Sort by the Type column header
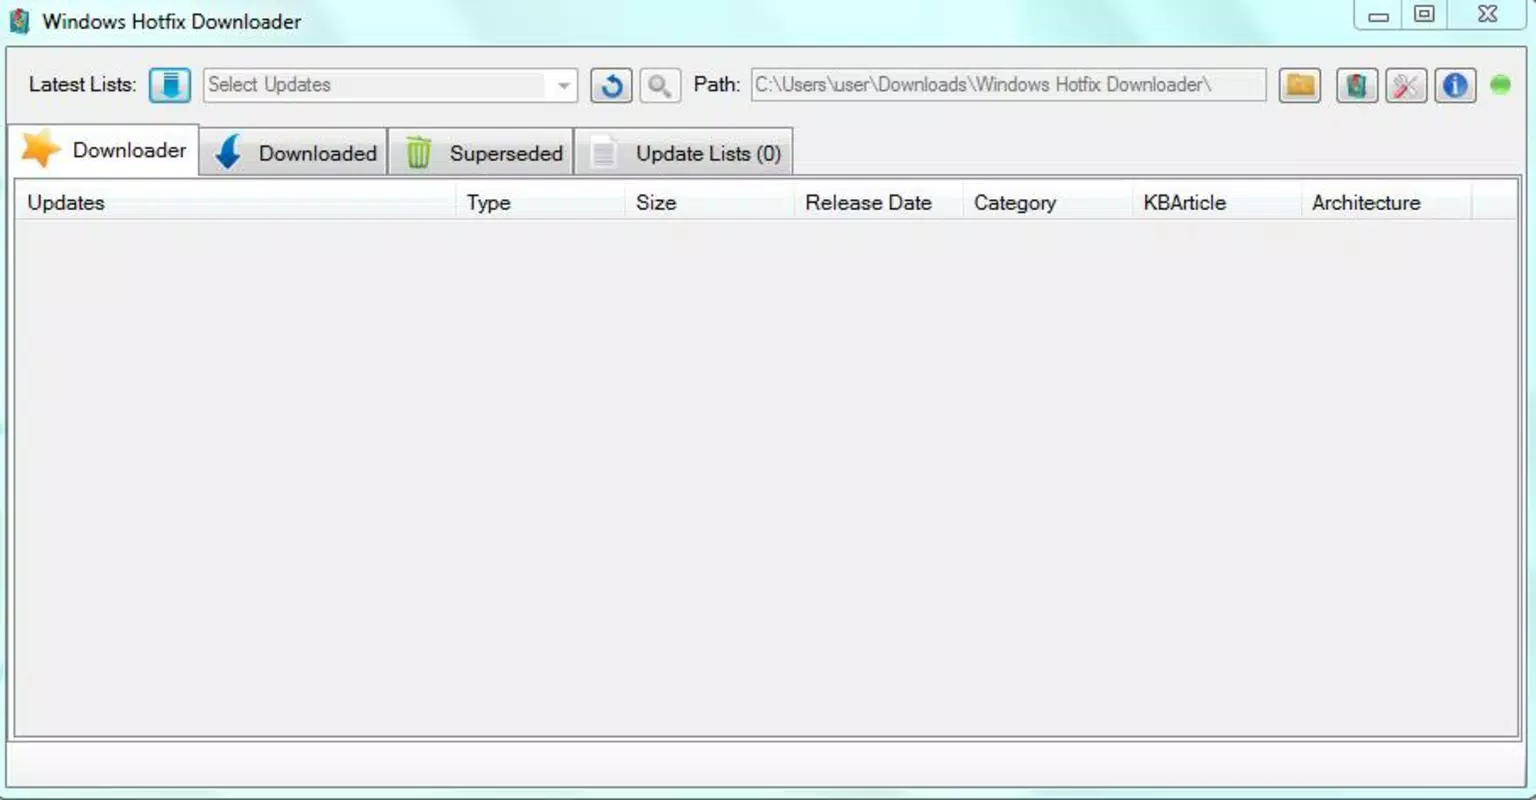Viewport: 1536px width, 800px height. (x=540, y=202)
